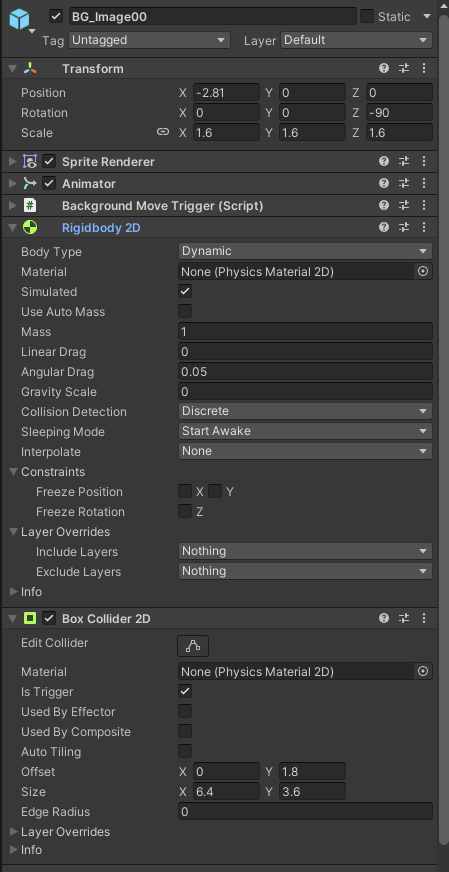The width and height of the screenshot is (449, 872).
Task: Enable Used By Effector checkbox
Action: click(x=185, y=711)
